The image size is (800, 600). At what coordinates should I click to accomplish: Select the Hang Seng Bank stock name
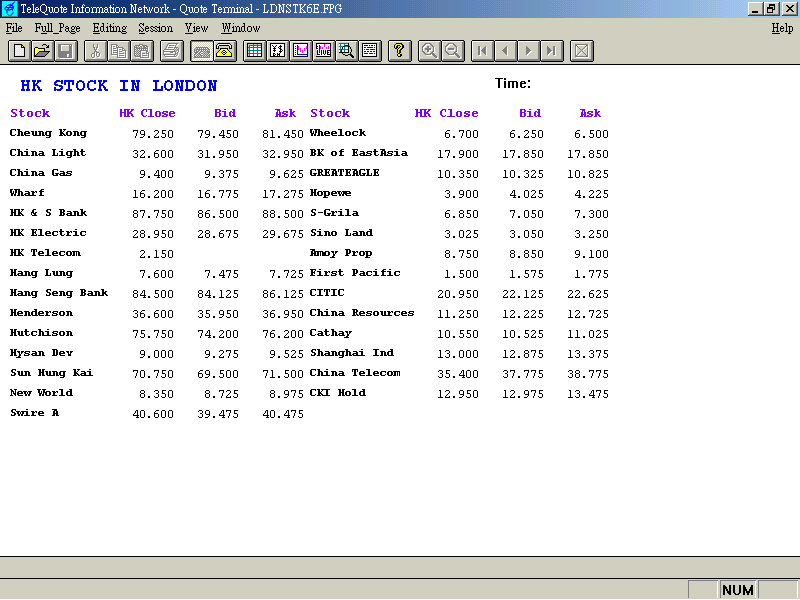[x=59, y=293]
